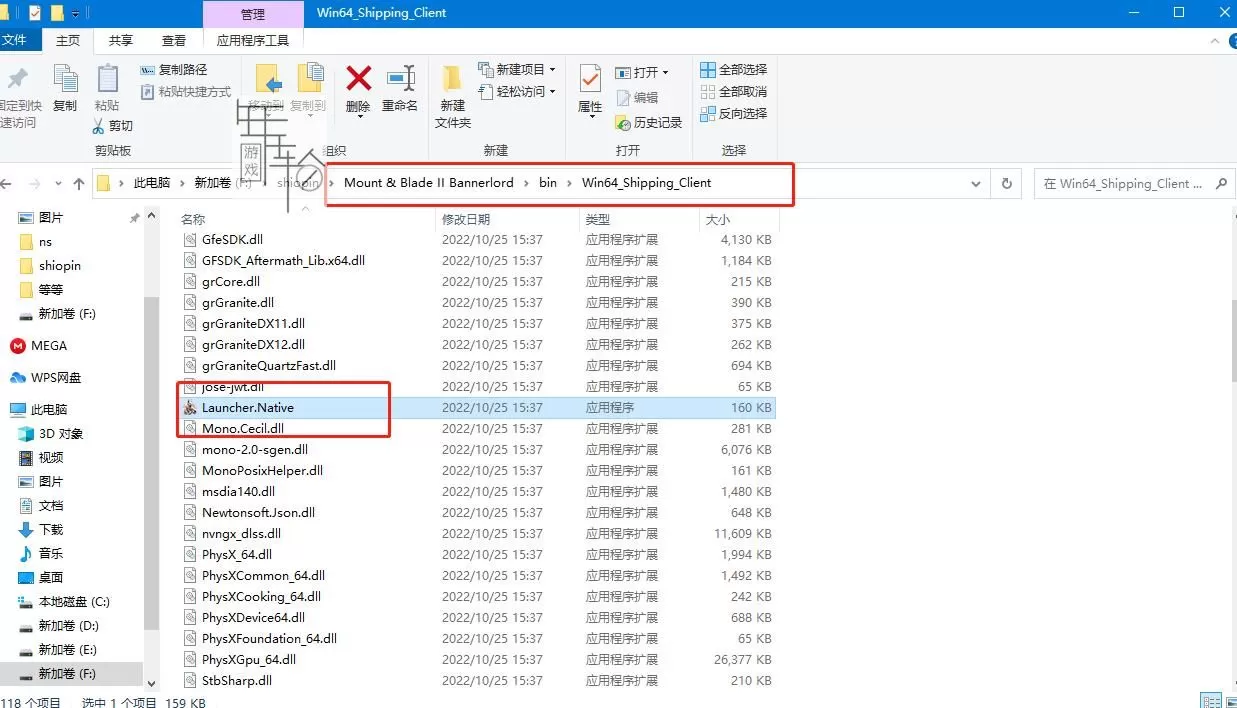Click the up-directory arrow in navigation bar
The width and height of the screenshot is (1237, 708).
point(79,184)
